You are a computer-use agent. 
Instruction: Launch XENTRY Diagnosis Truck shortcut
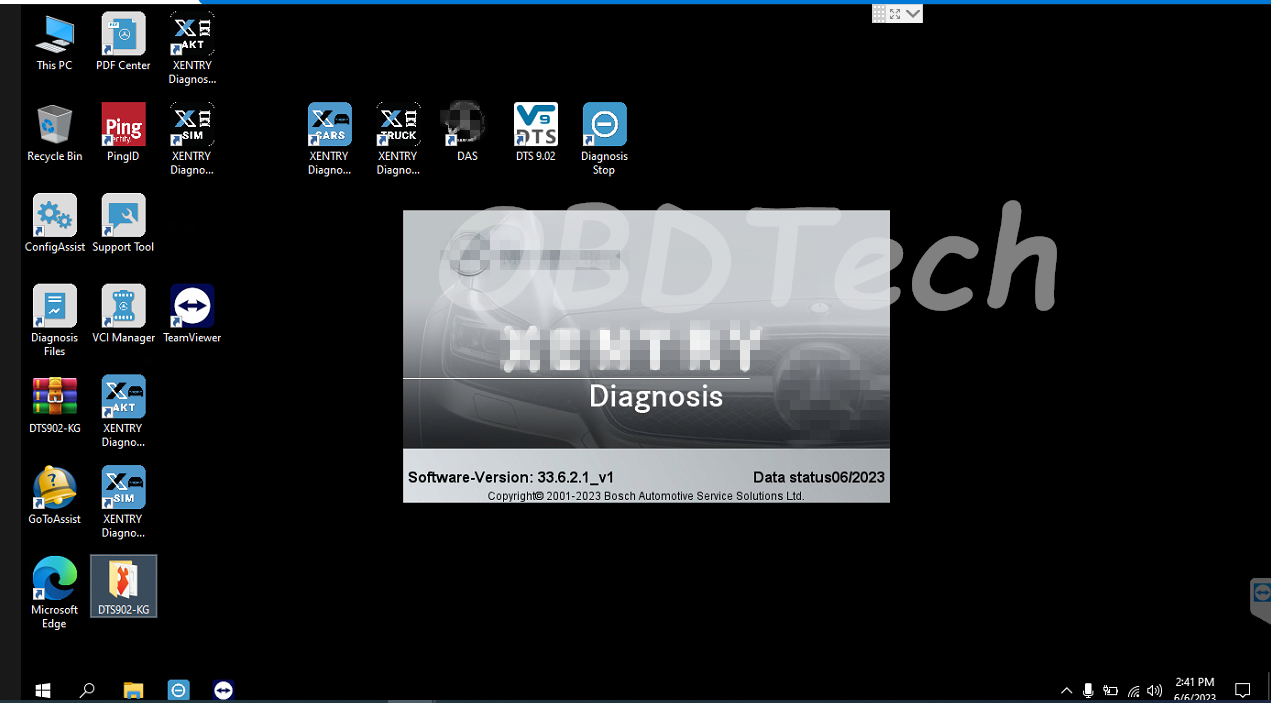pyautogui.click(x=398, y=140)
